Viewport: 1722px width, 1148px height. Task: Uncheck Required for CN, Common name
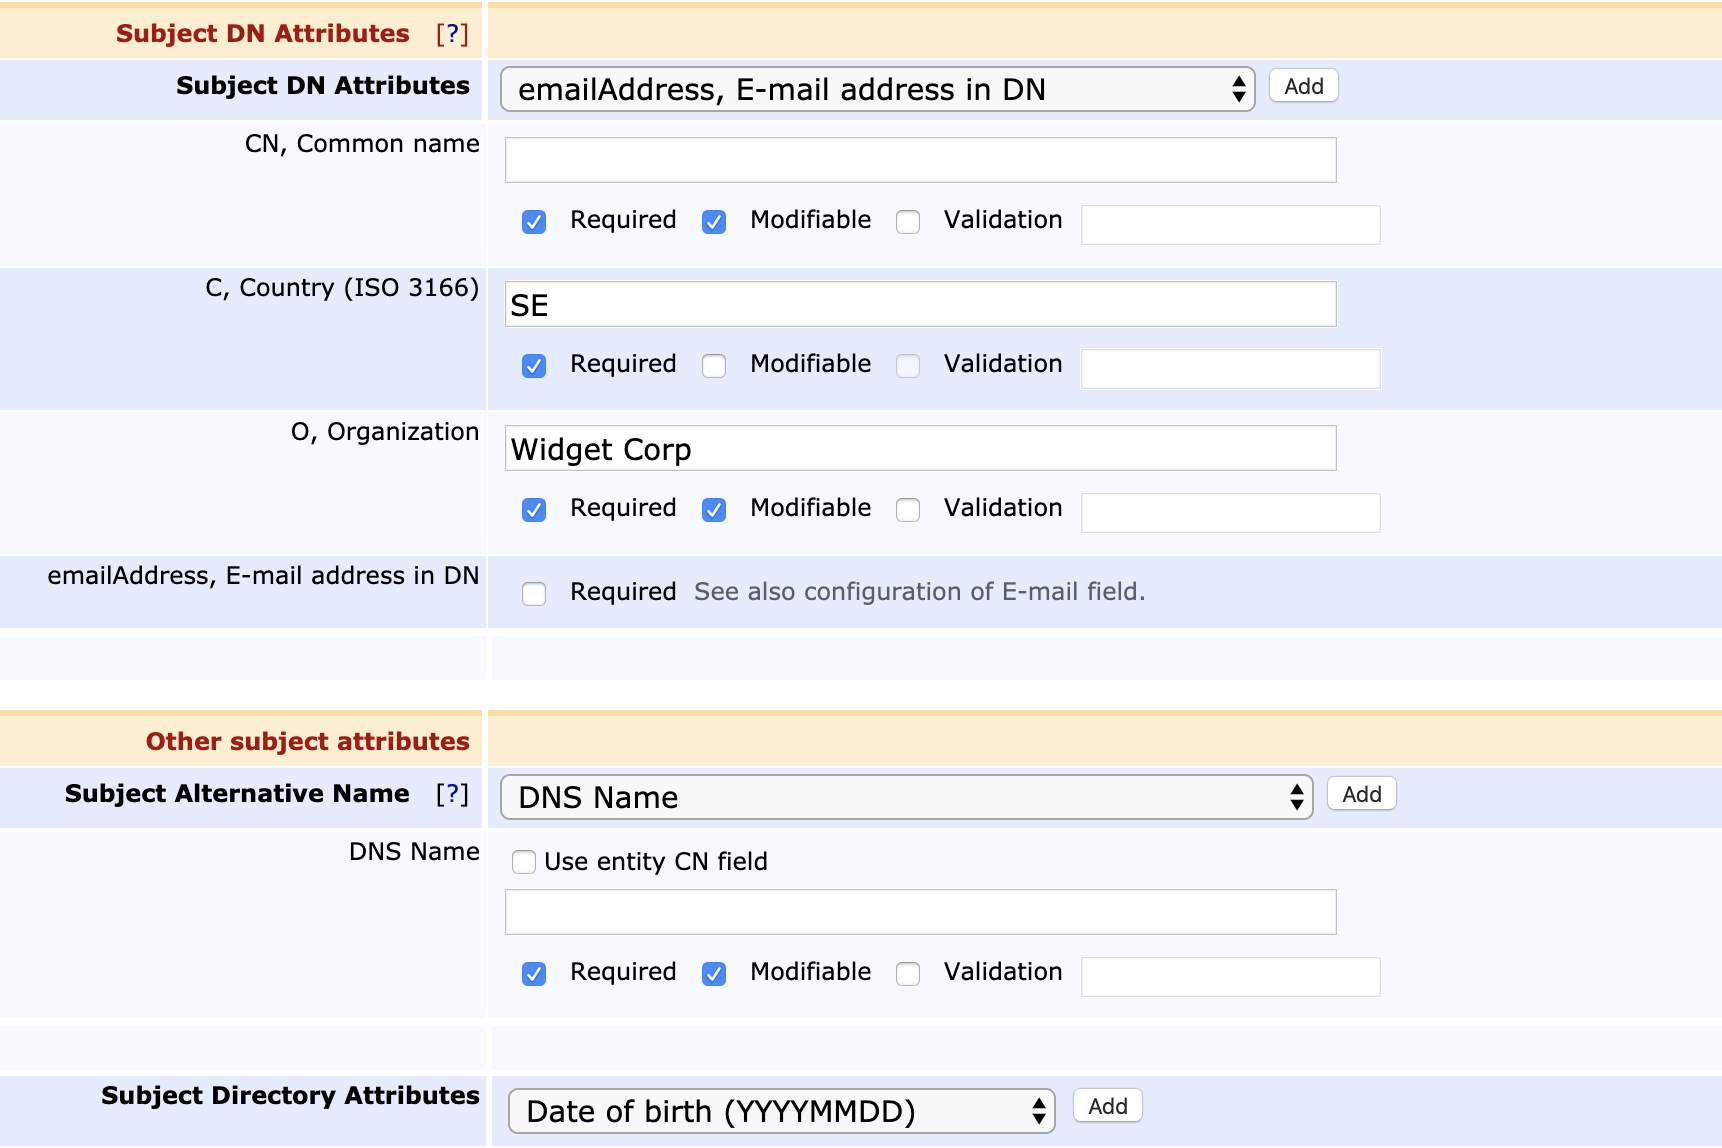534,222
